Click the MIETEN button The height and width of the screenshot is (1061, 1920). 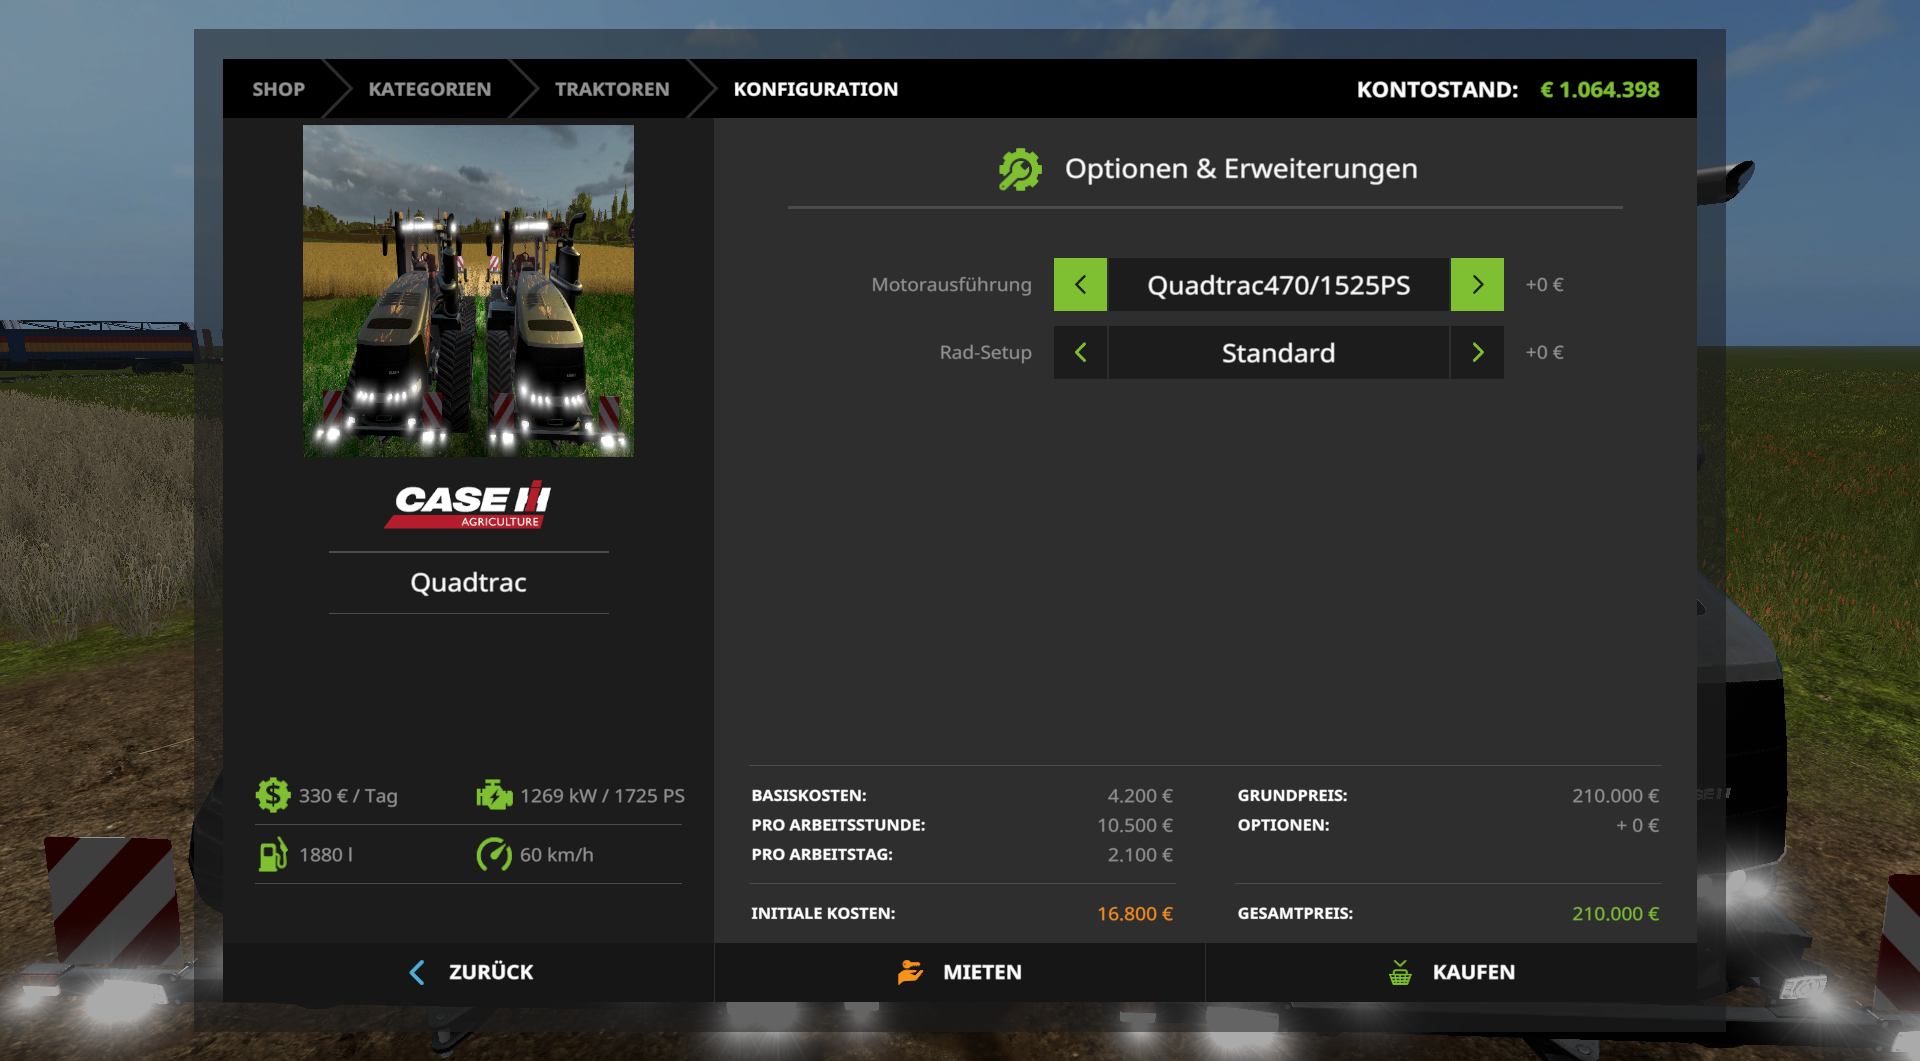coord(960,972)
